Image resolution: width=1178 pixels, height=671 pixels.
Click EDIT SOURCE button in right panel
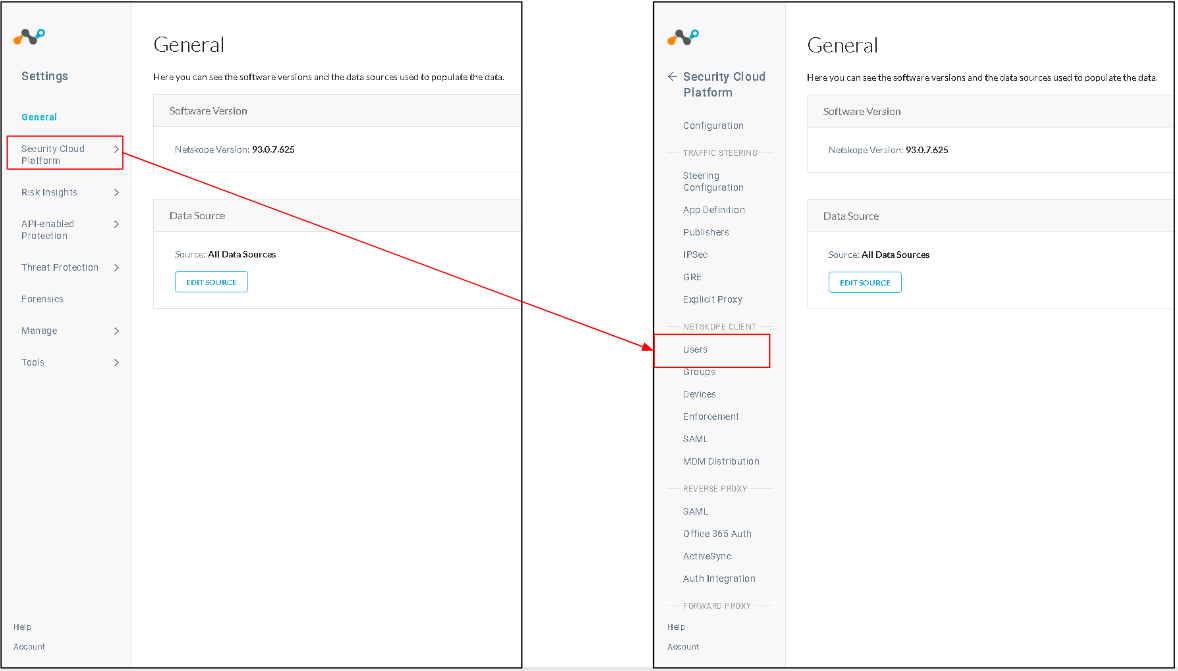[865, 283]
